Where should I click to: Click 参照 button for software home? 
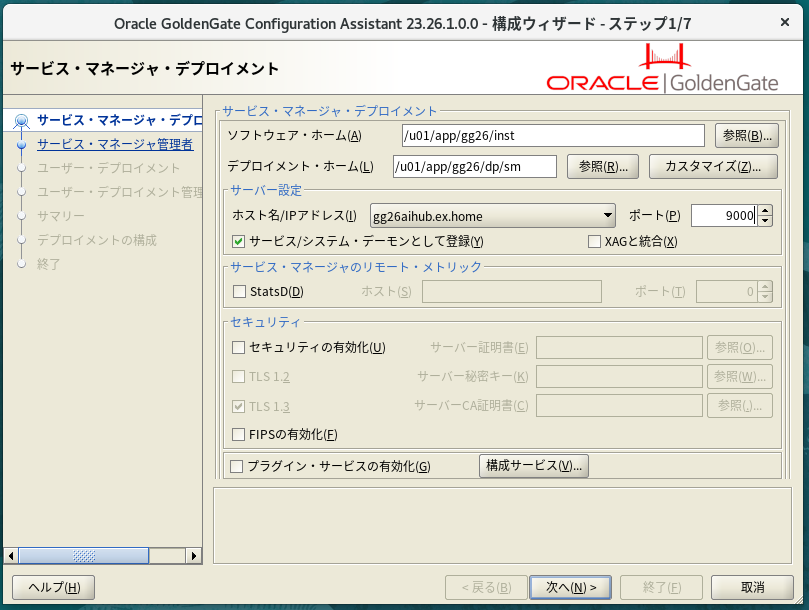click(x=746, y=135)
